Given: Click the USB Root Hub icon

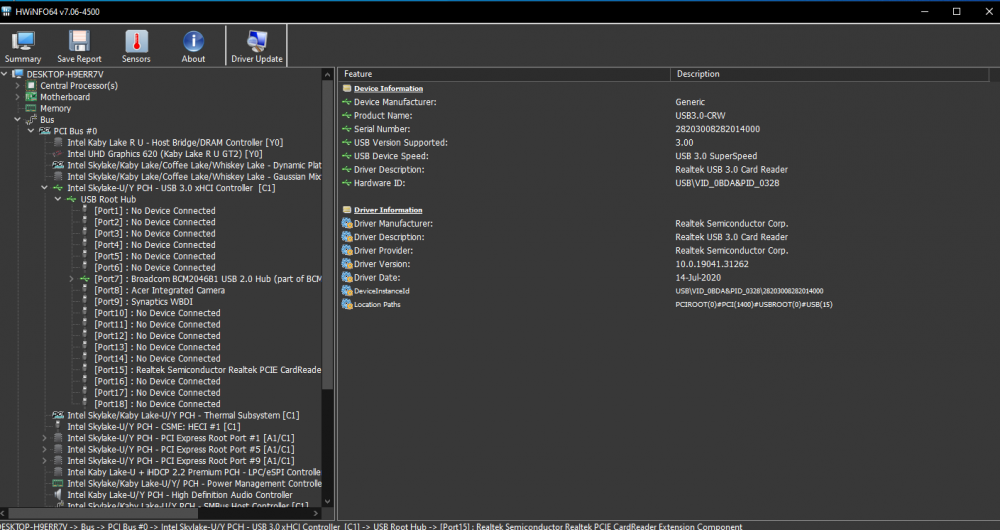Looking at the screenshot, I should pos(71,199).
